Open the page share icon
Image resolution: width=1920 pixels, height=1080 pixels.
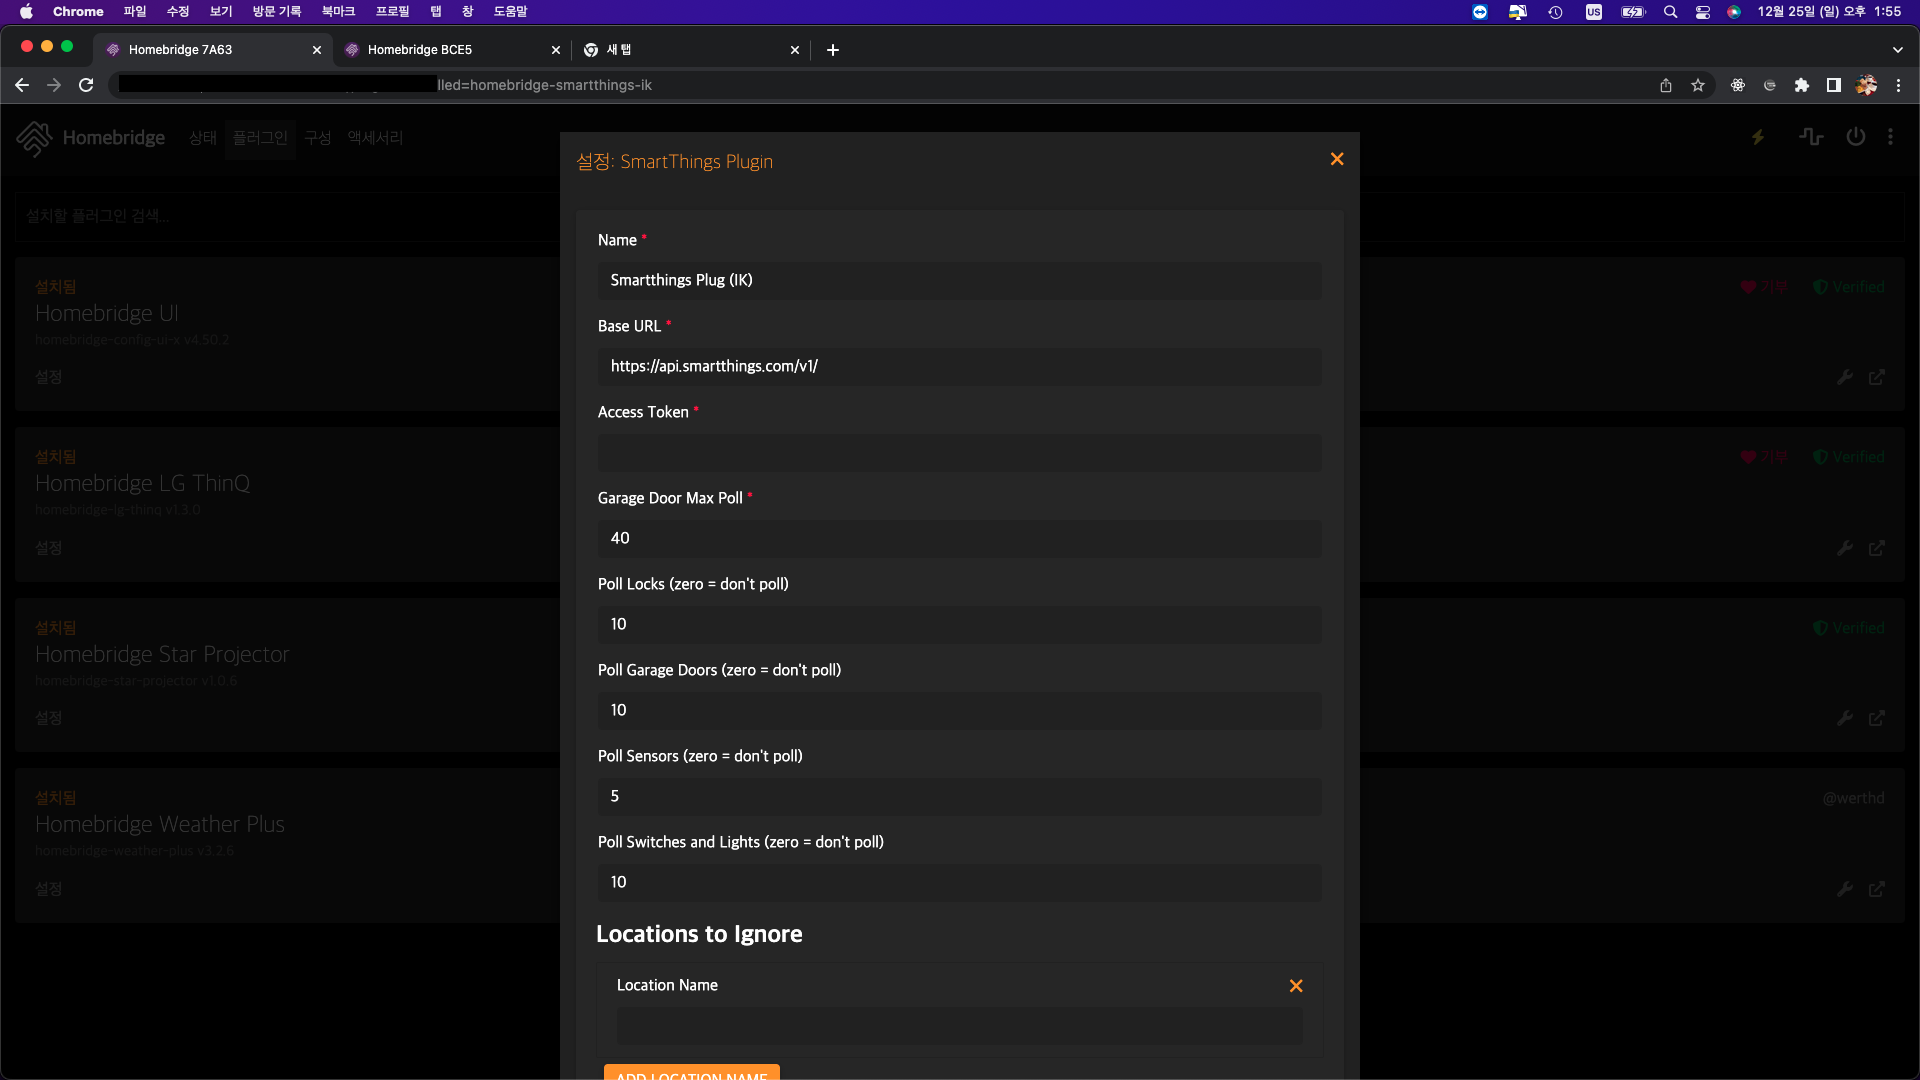pos(1666,85)
